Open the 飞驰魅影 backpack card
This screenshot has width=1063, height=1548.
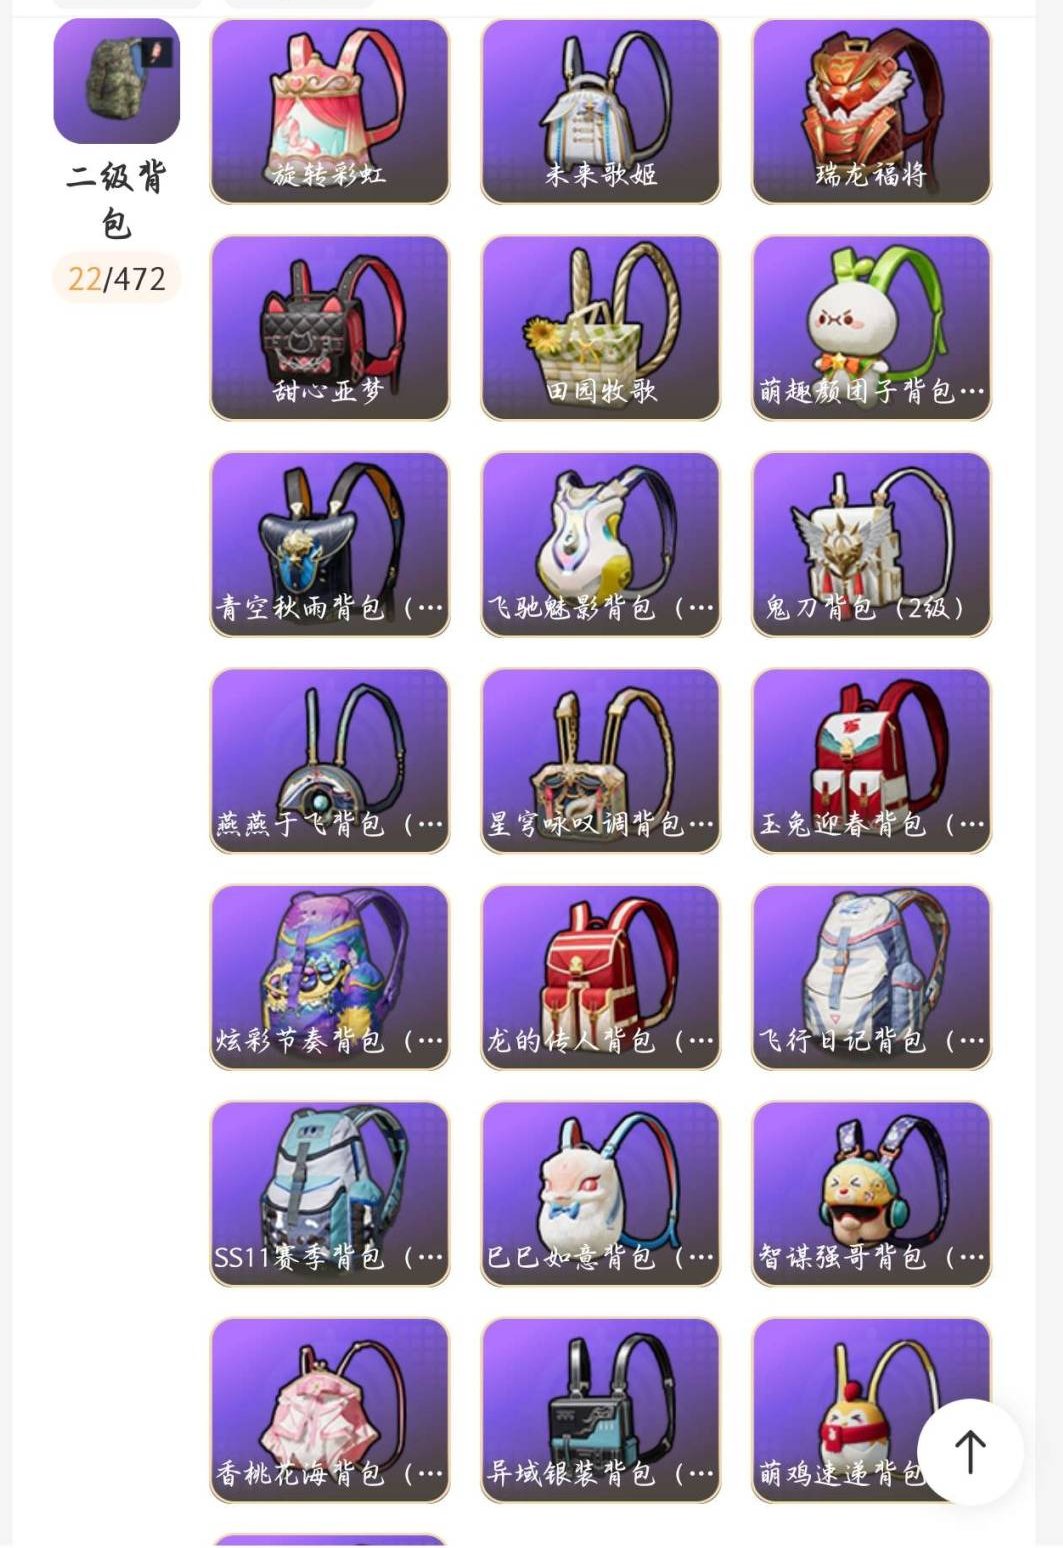tap(601, 545)
